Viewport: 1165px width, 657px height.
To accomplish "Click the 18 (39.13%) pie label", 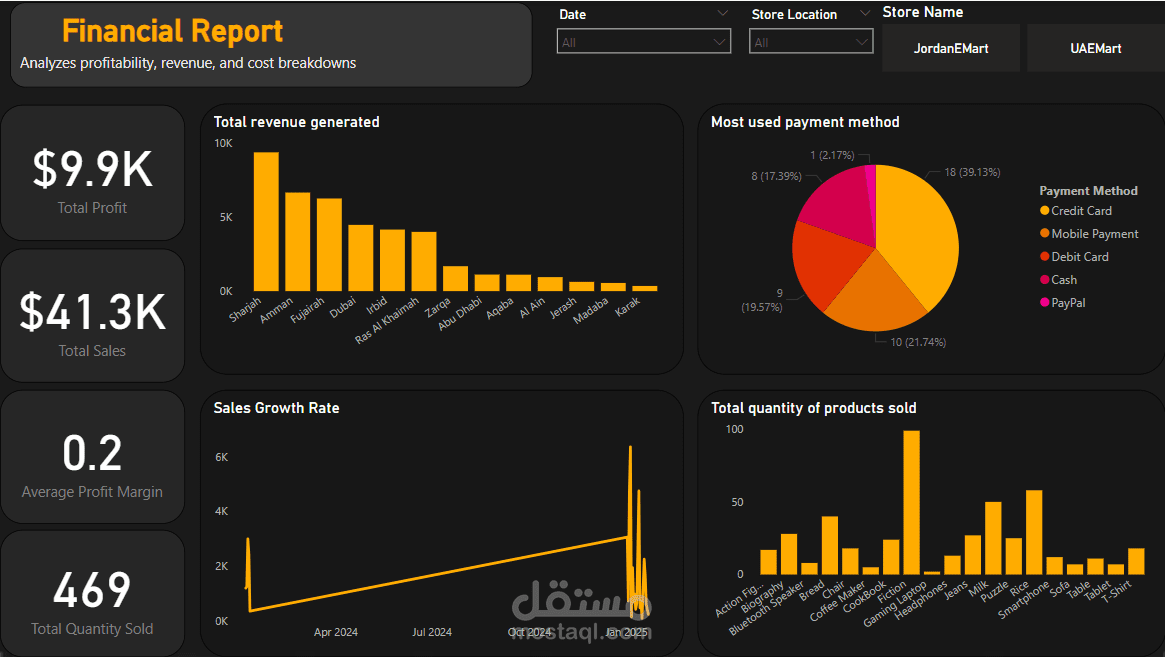I will 972,172.
